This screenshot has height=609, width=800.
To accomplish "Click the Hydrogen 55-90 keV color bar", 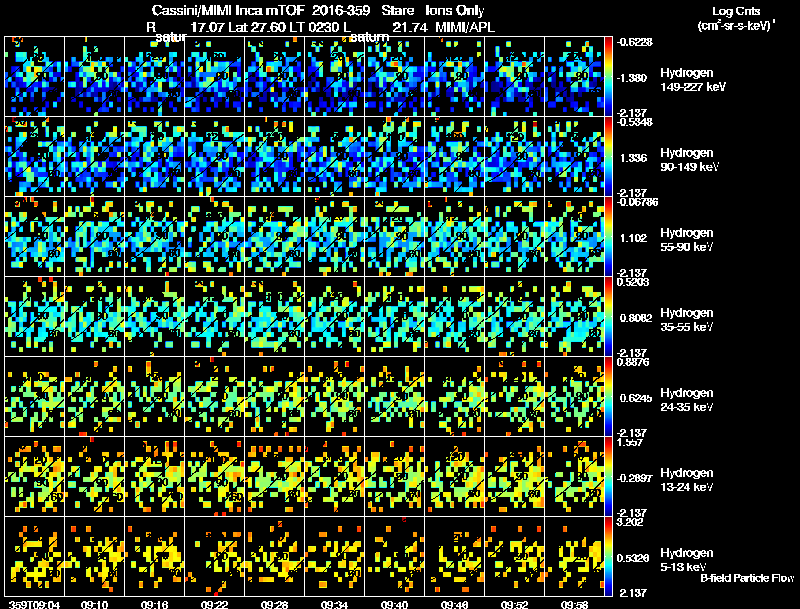I will 608,237.
